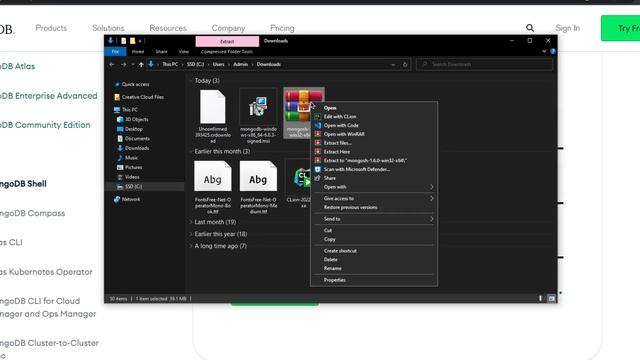Click the Search Downloads field
Screen dimensions: 640x360
point(484,64)
